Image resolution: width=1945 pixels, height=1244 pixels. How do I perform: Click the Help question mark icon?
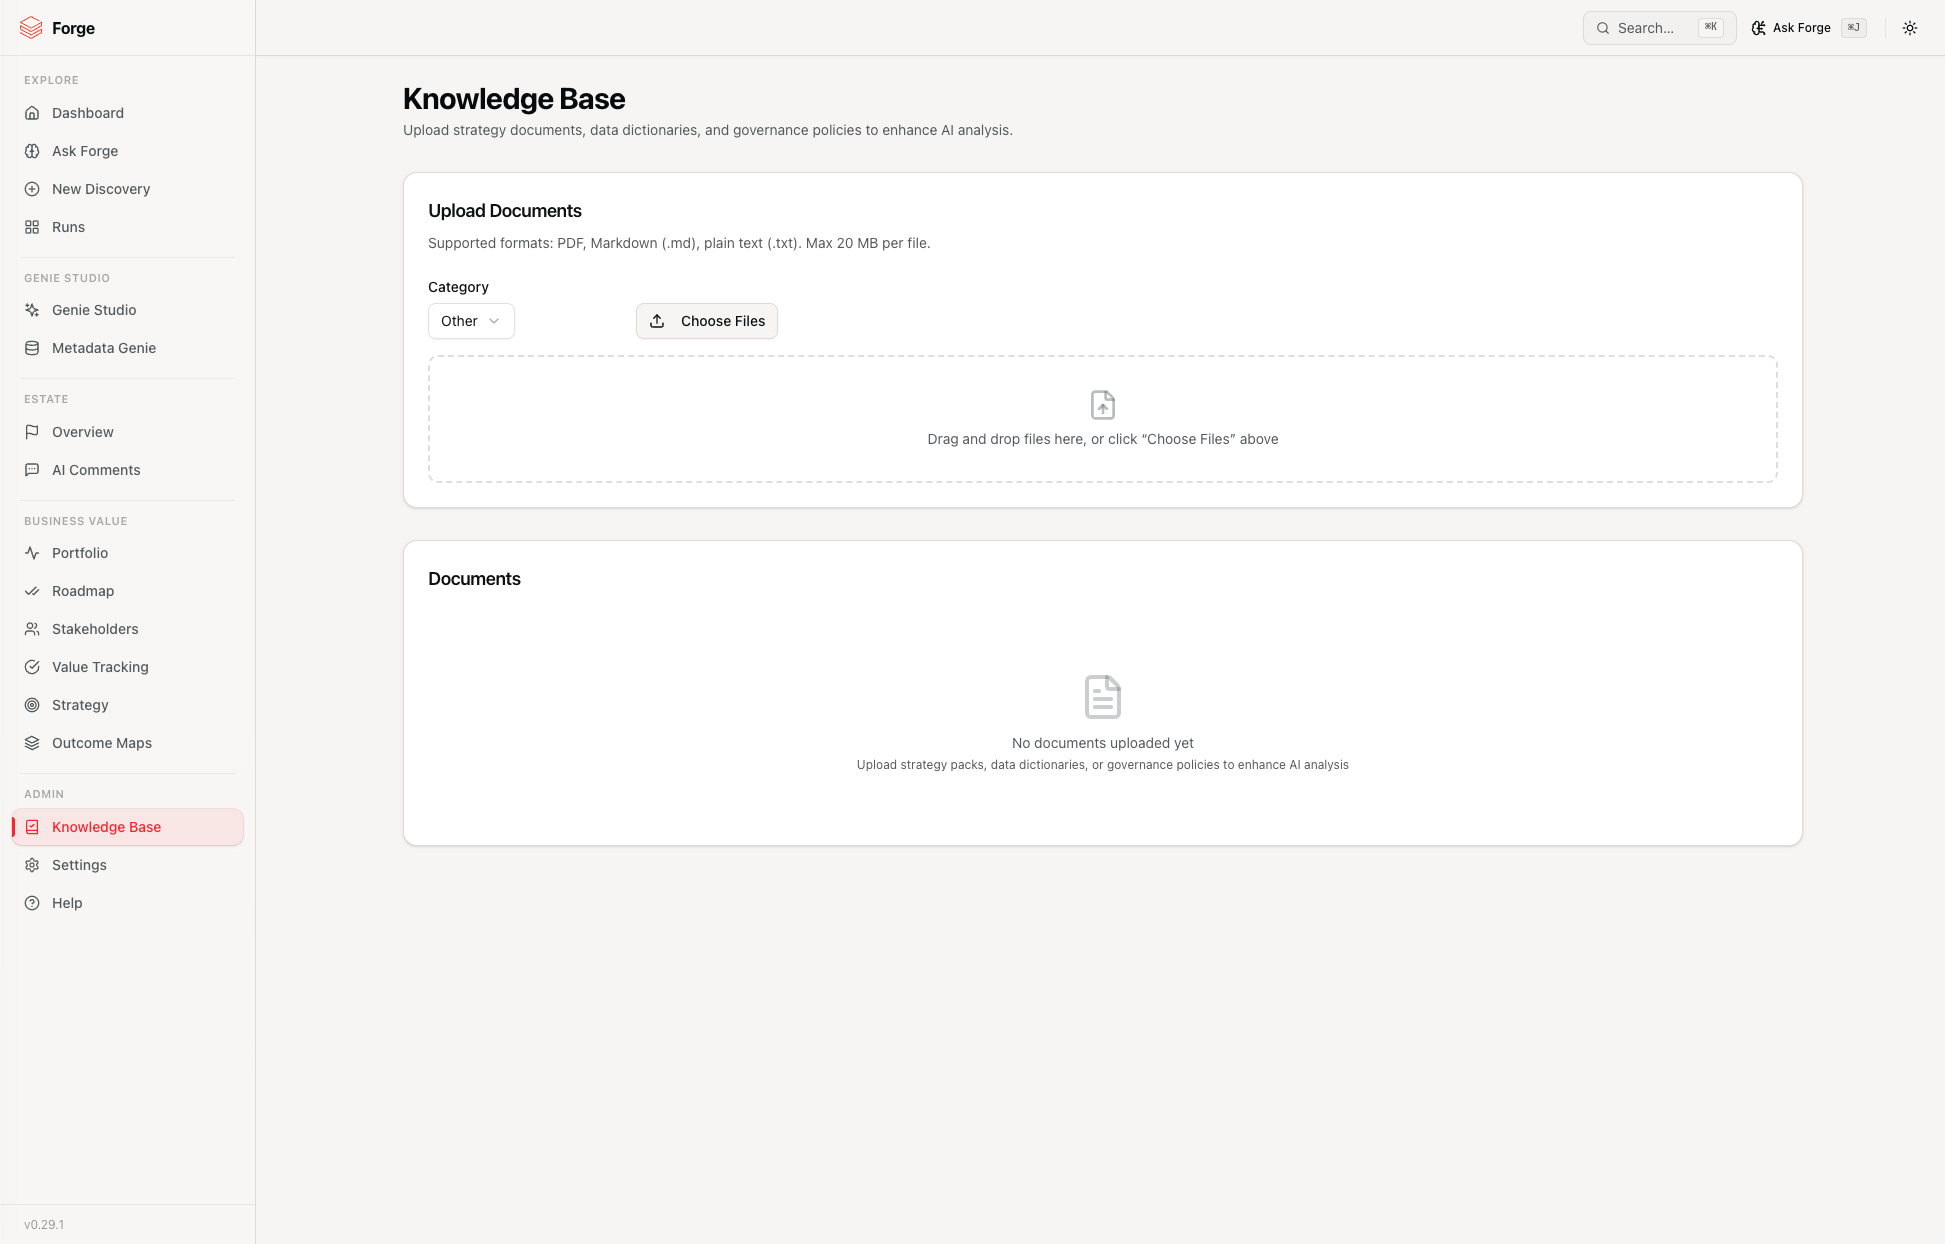32,903
